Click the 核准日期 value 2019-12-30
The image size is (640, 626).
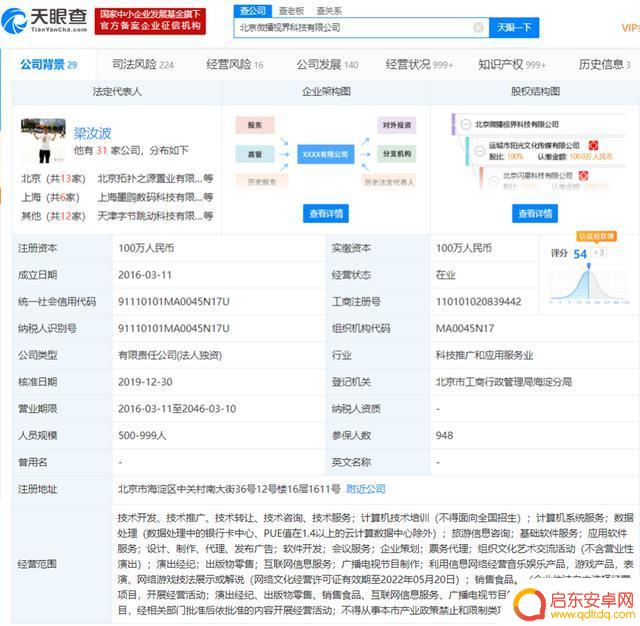(145, 382)
